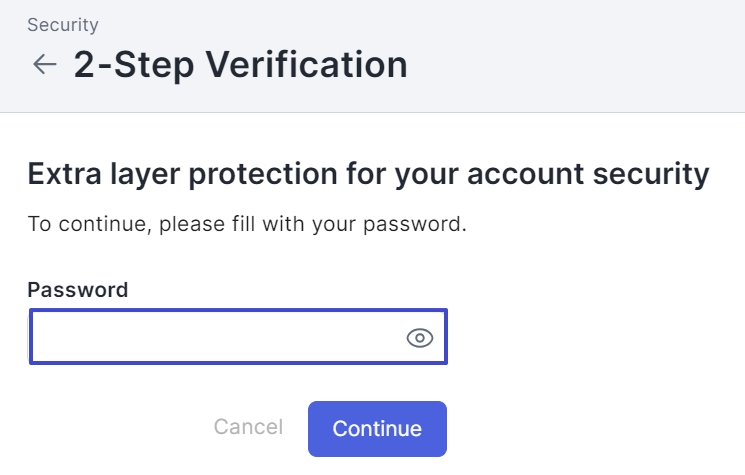
Task: Click the grey Cancel text beside Continue
Action: click(248, 427)
